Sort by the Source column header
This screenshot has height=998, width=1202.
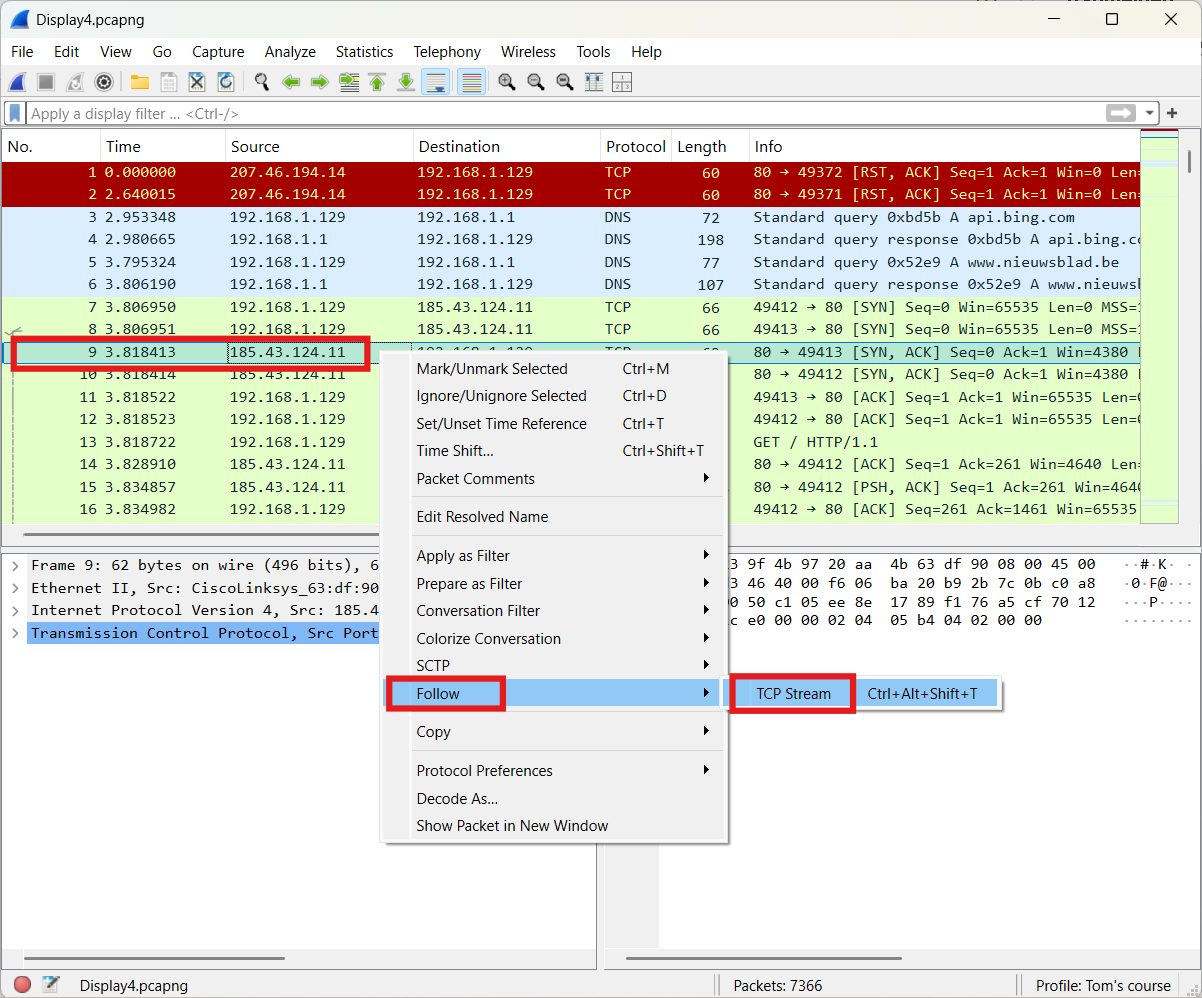pyautogui.click(x=319, y=146)
